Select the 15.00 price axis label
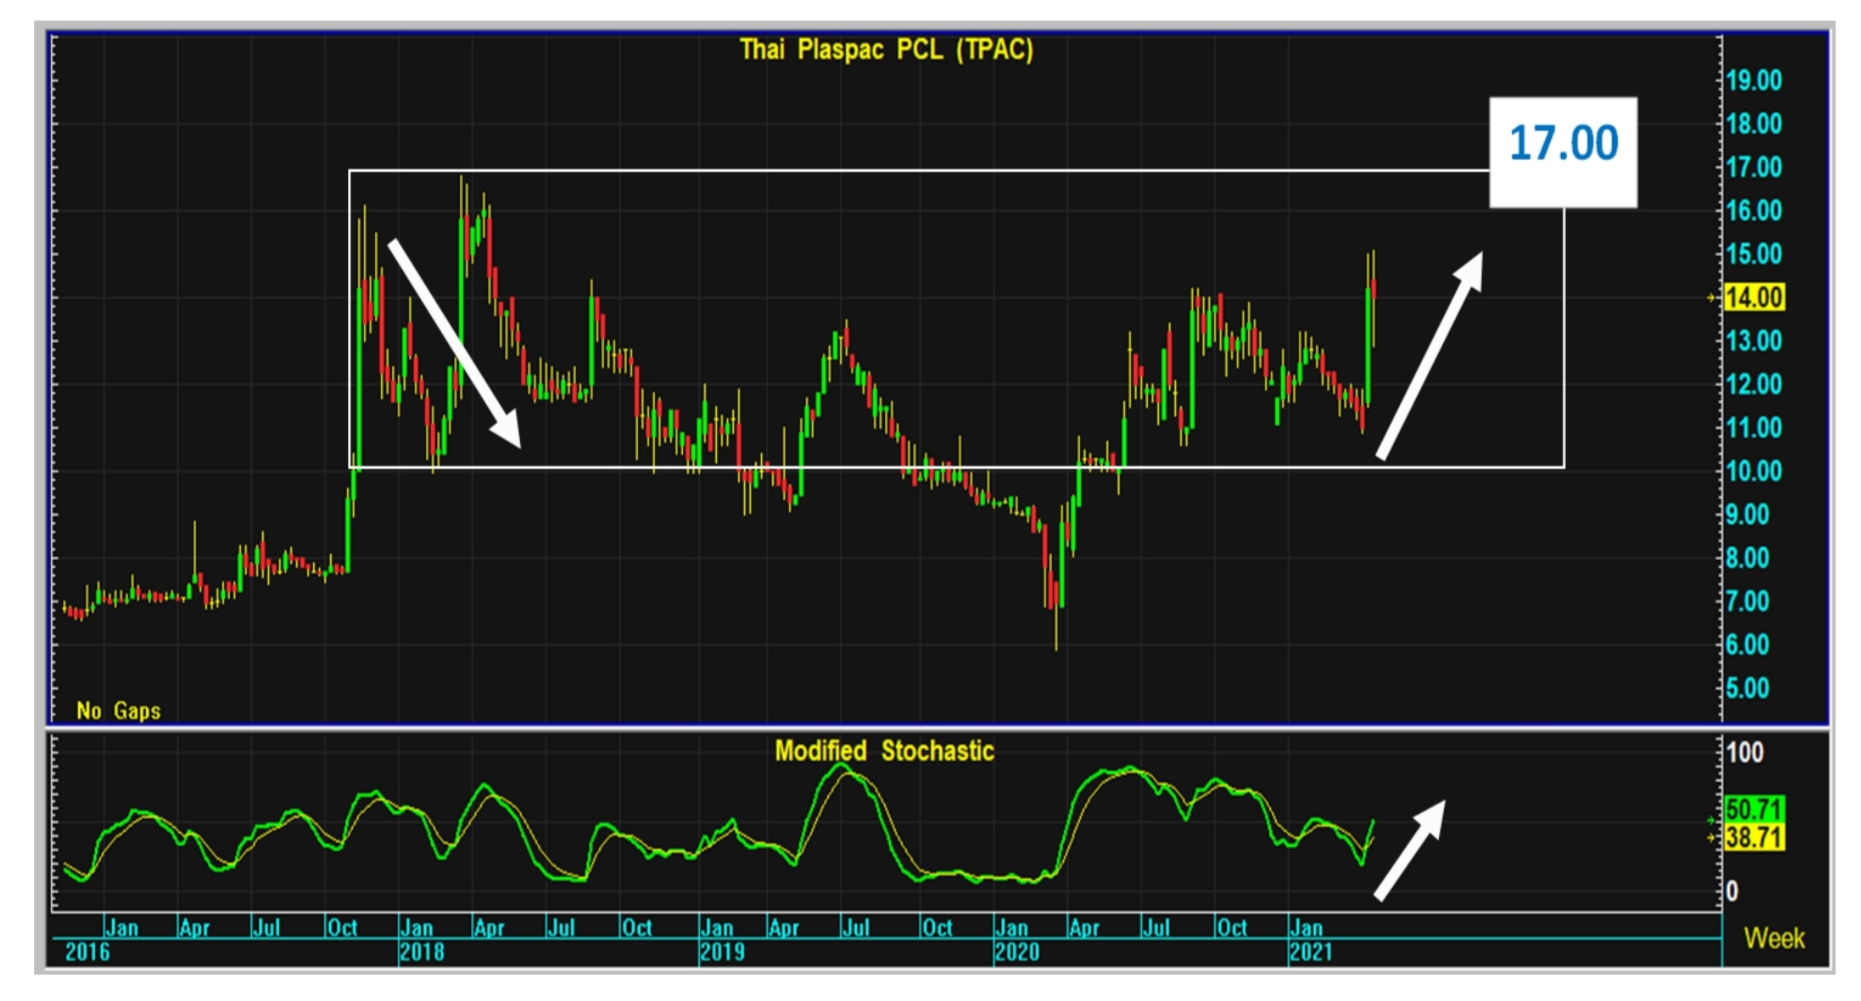 (1754, 254)
